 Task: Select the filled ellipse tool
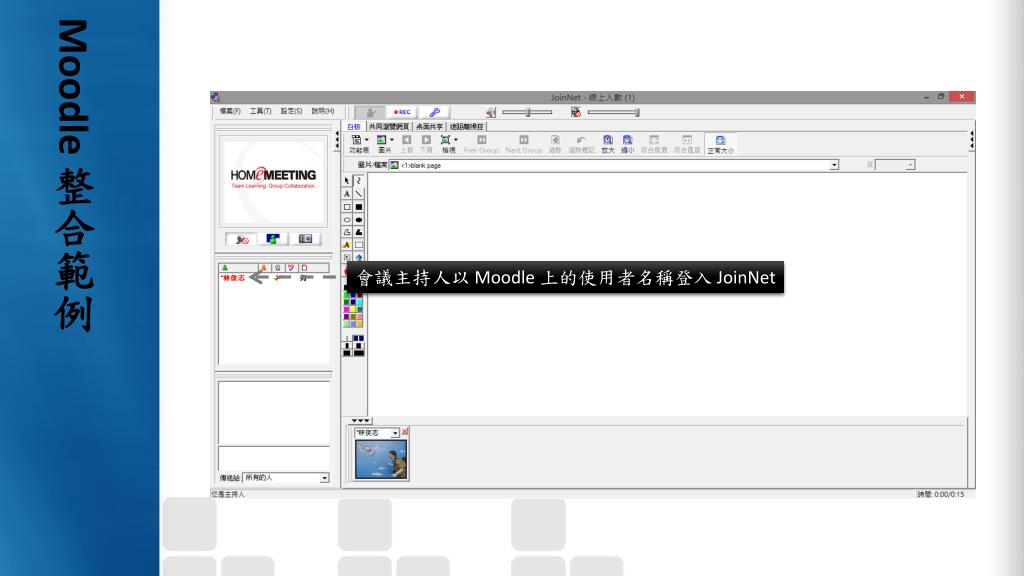[x=359, y=220]
